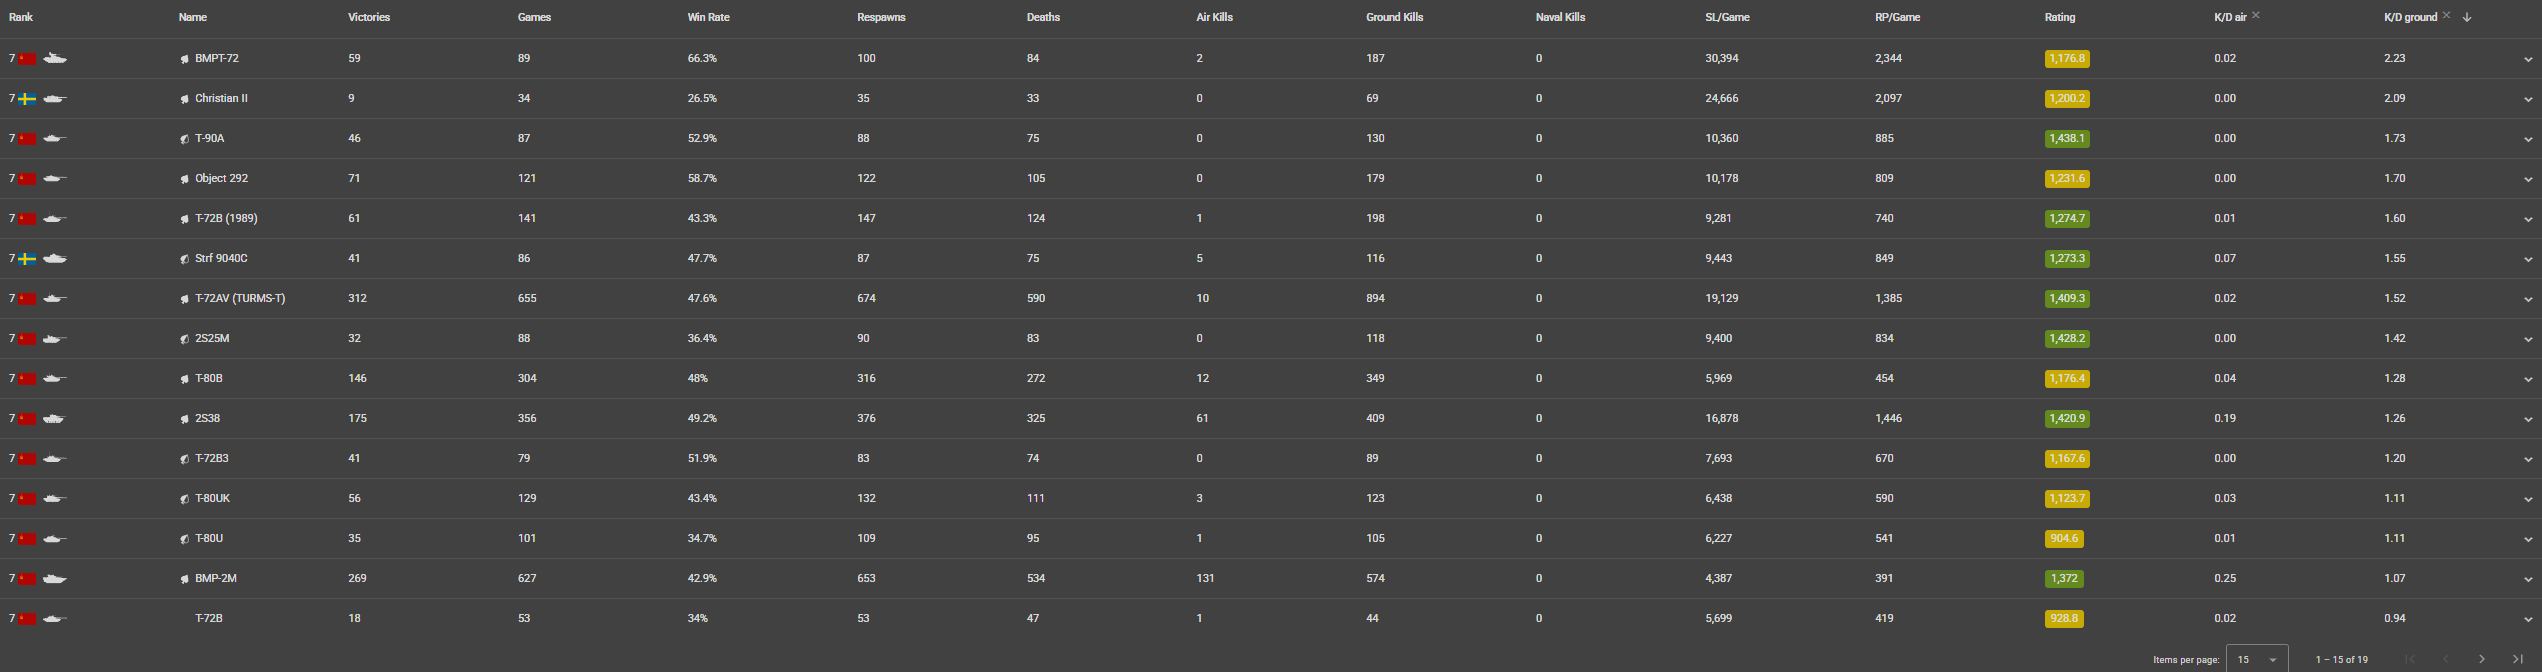The height and width of the screenshot is (672, 2542).
Task: Expand the T-72B row at the bottom
Action: click(x=2528, y=619)
